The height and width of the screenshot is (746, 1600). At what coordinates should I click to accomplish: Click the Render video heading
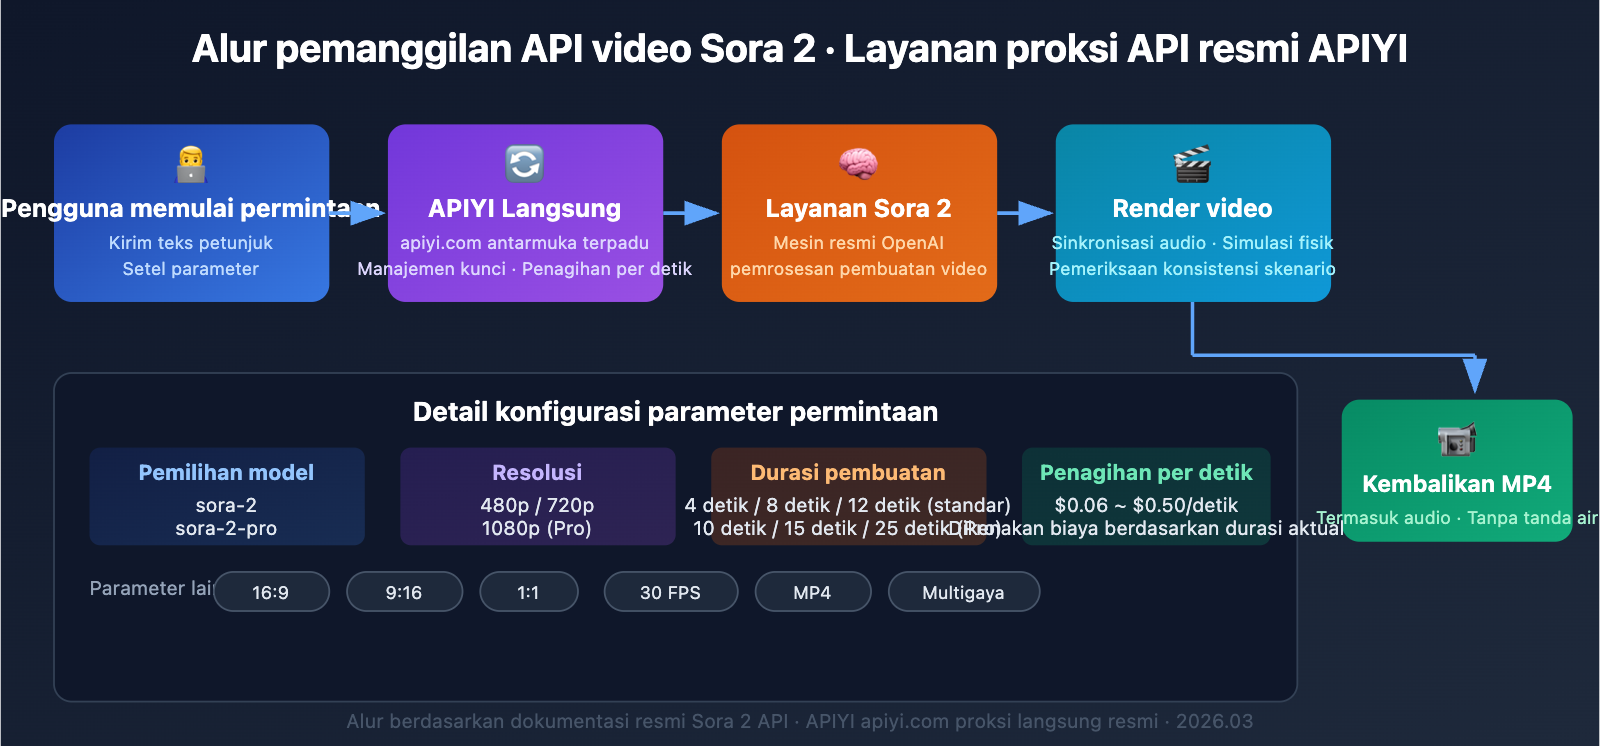click(1192, 208)
